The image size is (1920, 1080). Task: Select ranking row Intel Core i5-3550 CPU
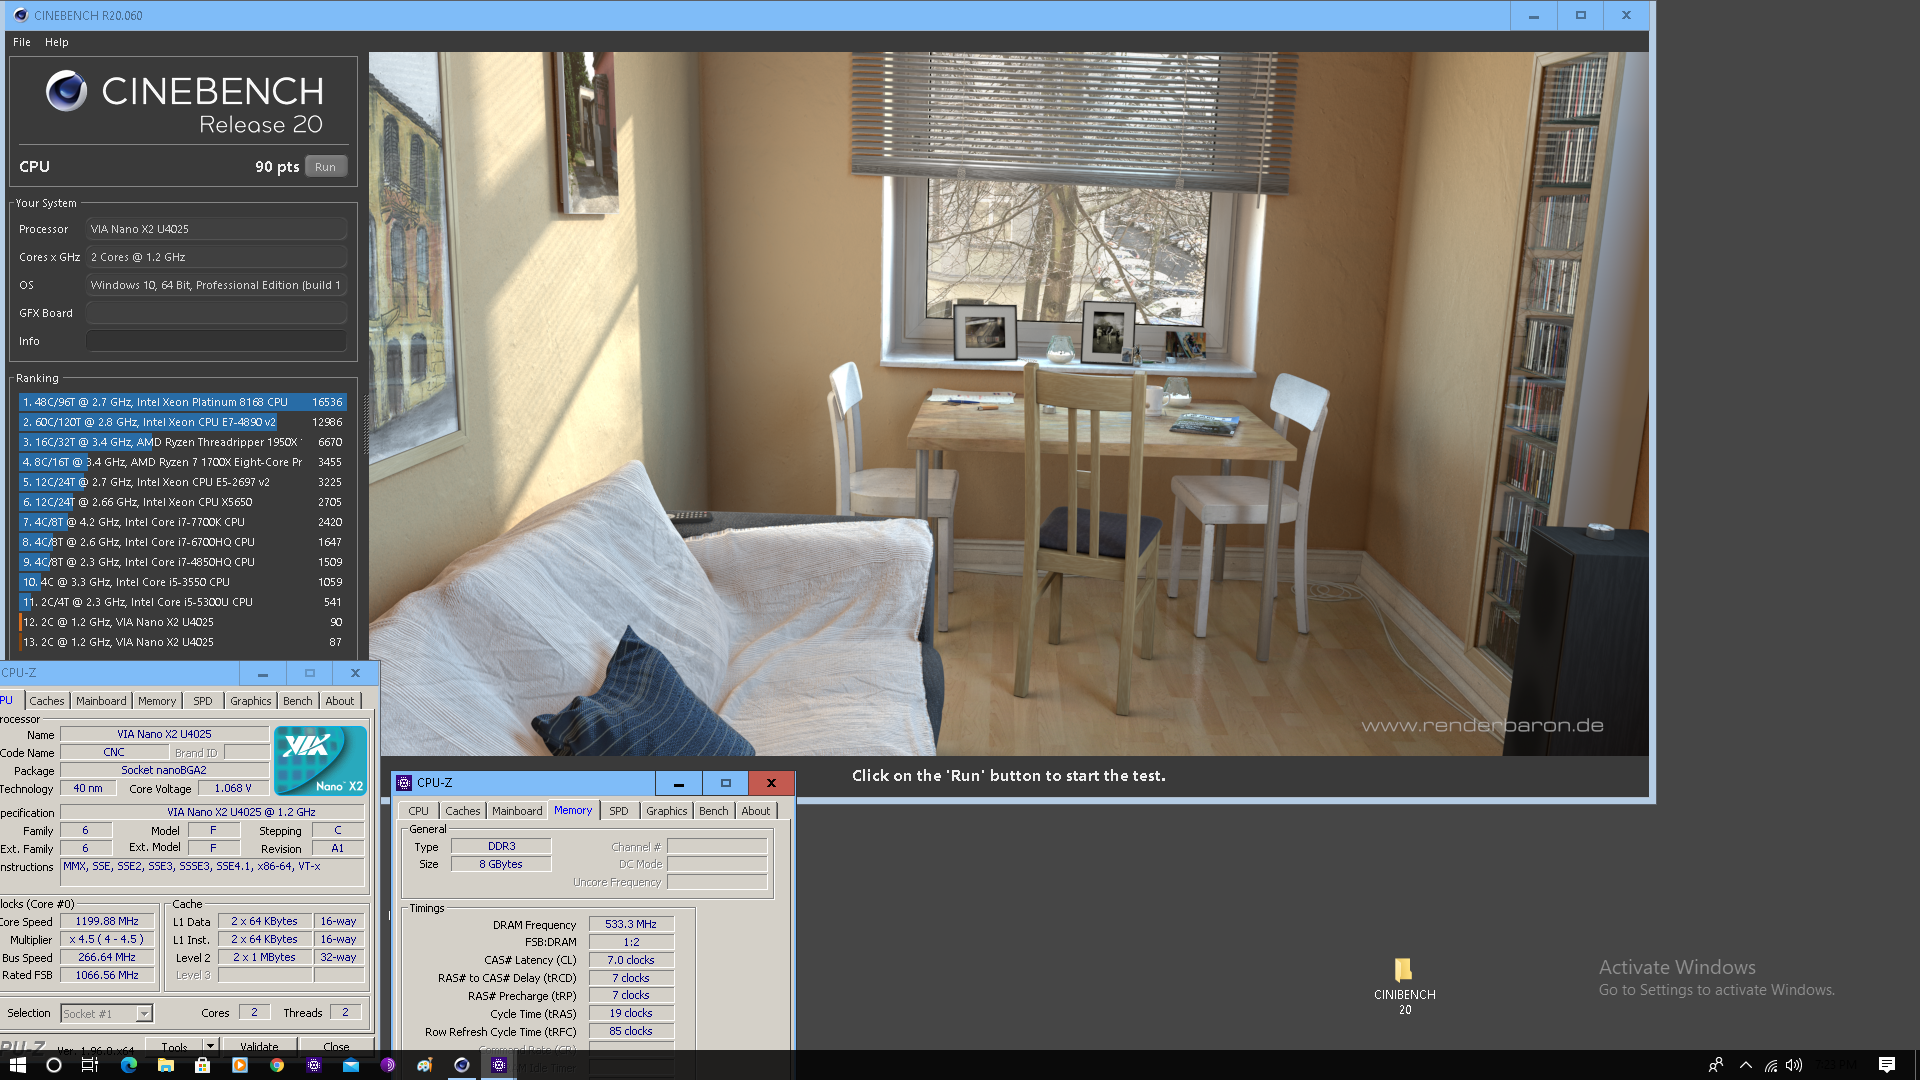pos(183,582)
